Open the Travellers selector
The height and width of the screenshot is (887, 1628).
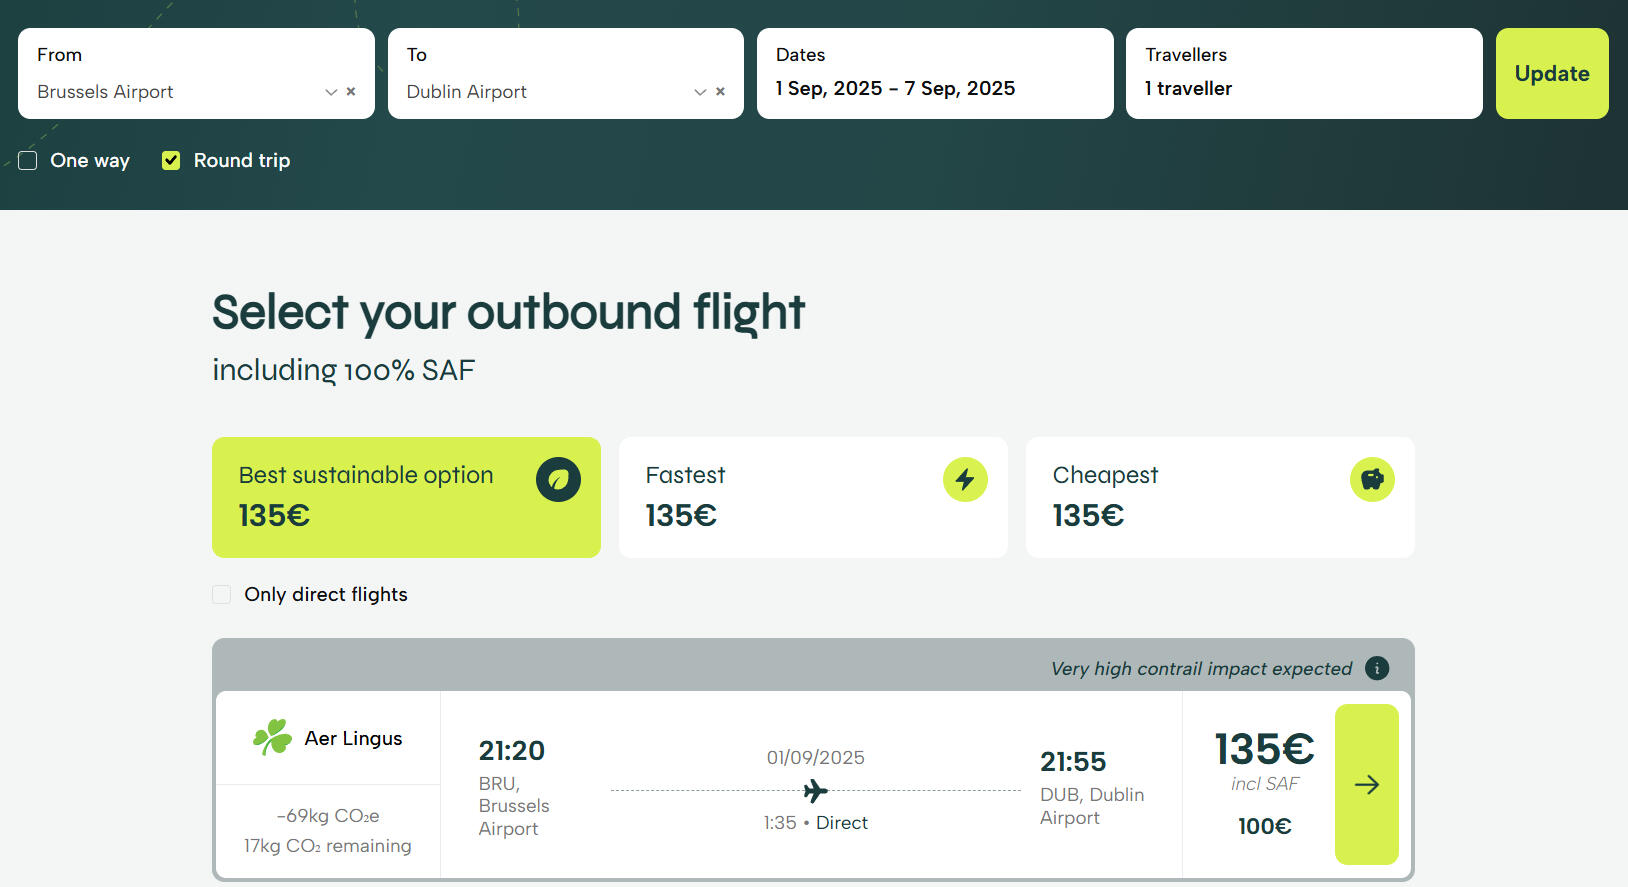(1303, 74)
